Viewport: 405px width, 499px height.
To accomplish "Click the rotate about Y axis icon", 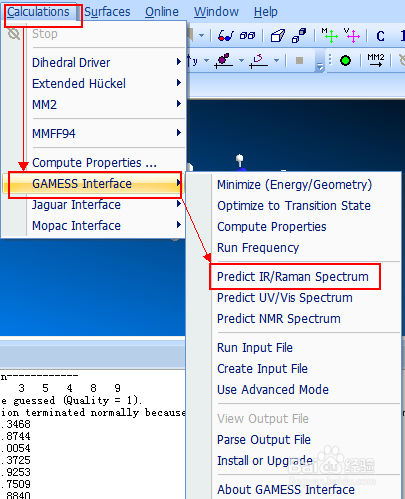I will (x=192, y=61).
